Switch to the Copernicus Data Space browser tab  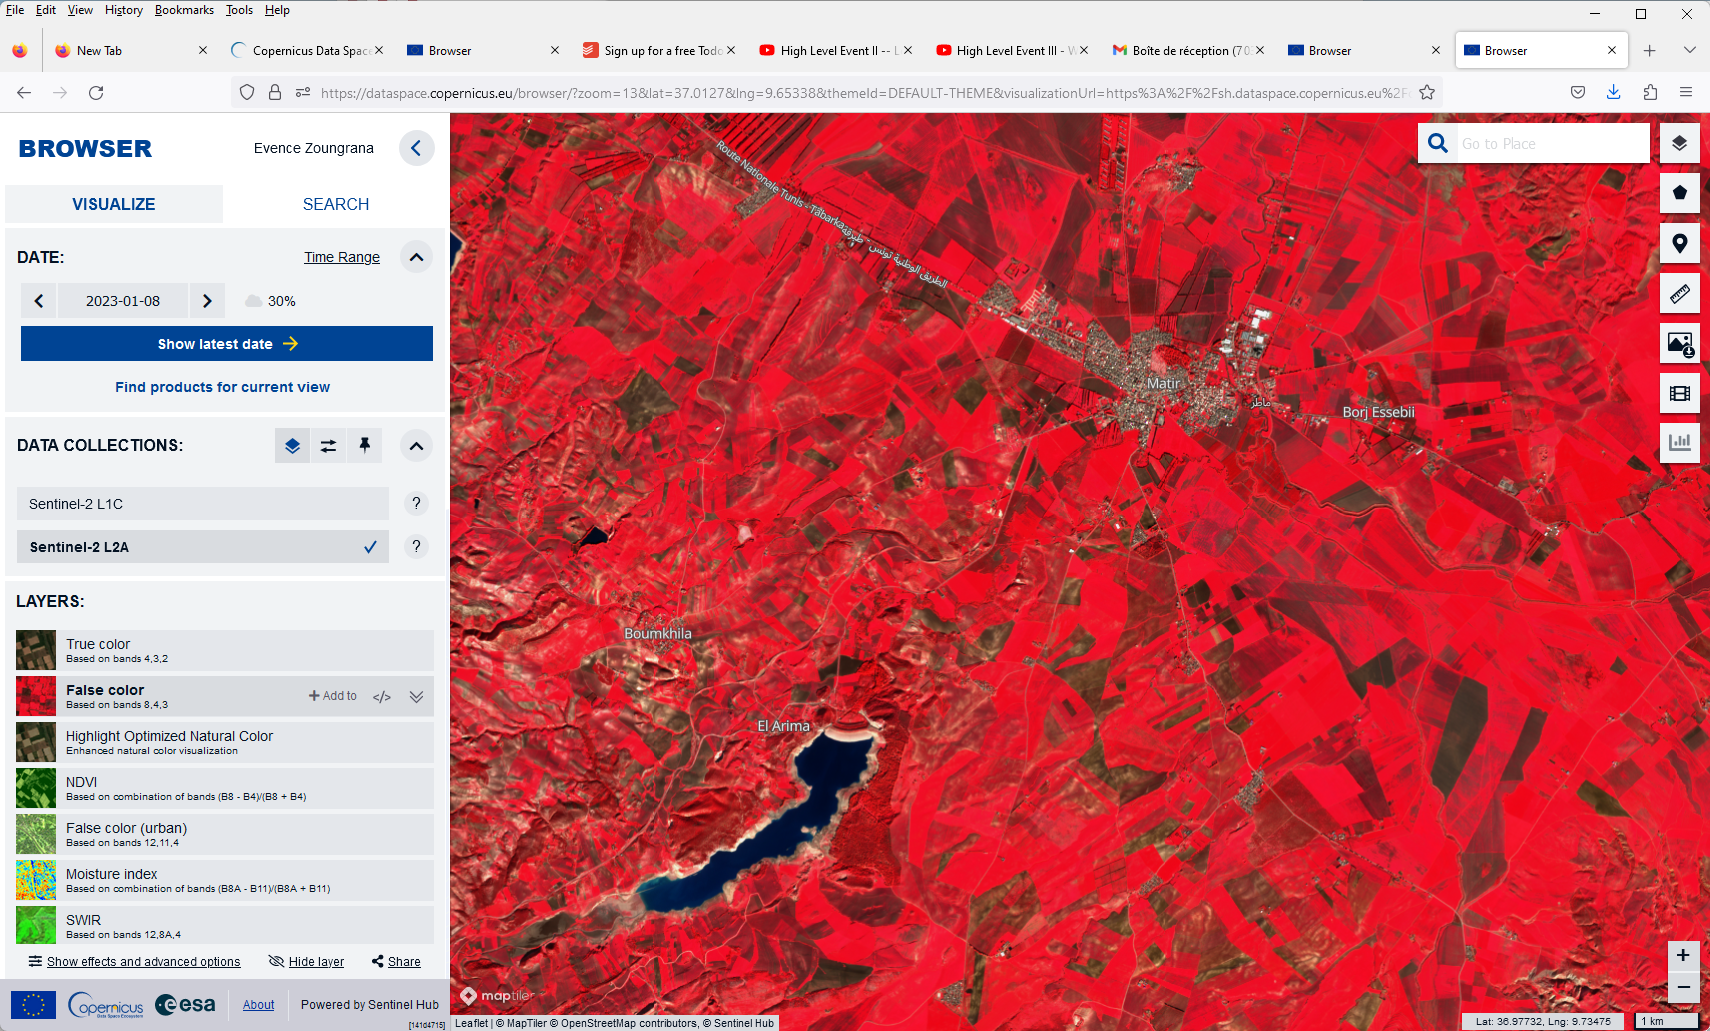(309, 50)
